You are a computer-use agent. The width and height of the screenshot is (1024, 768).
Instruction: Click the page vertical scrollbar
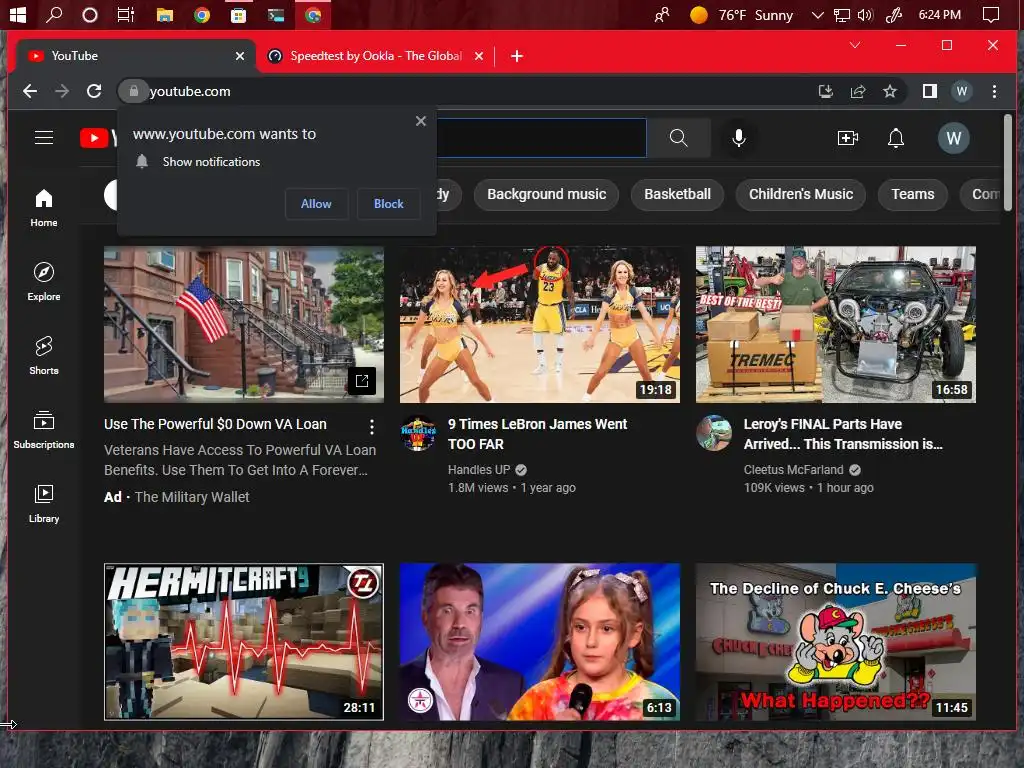coord(1008,163)
